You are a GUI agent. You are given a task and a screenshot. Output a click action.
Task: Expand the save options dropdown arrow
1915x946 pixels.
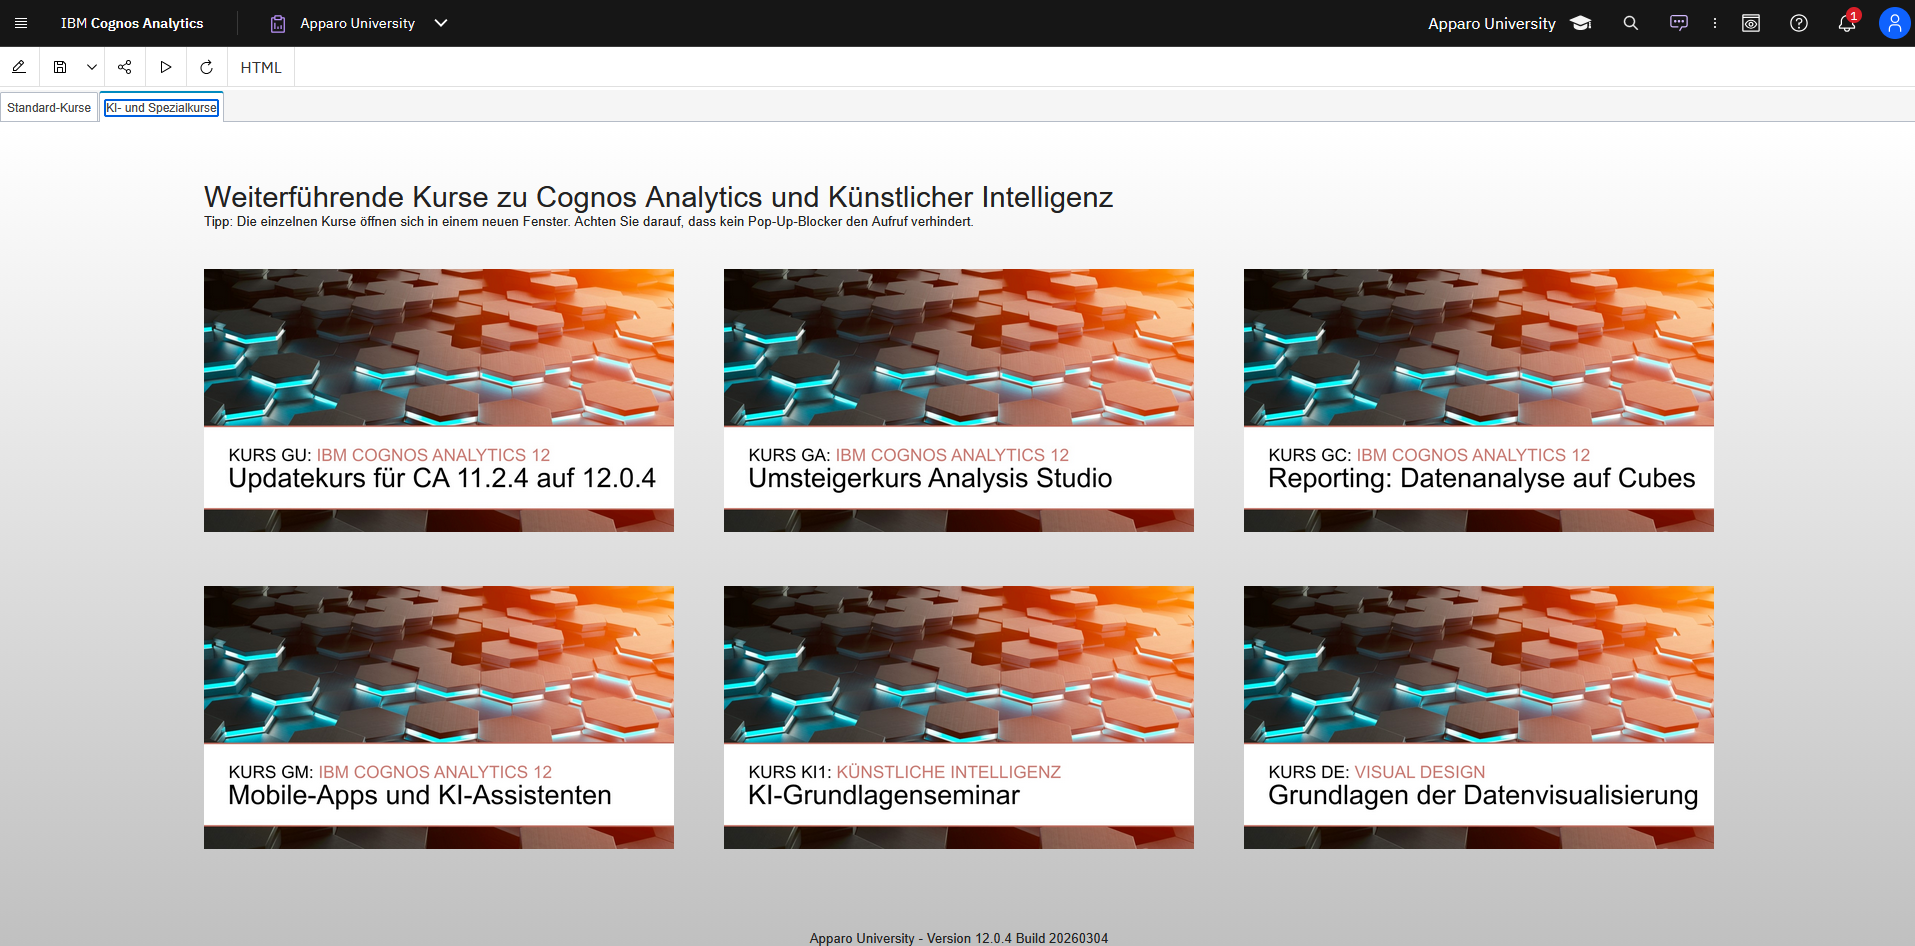click(x=92, y=67)
